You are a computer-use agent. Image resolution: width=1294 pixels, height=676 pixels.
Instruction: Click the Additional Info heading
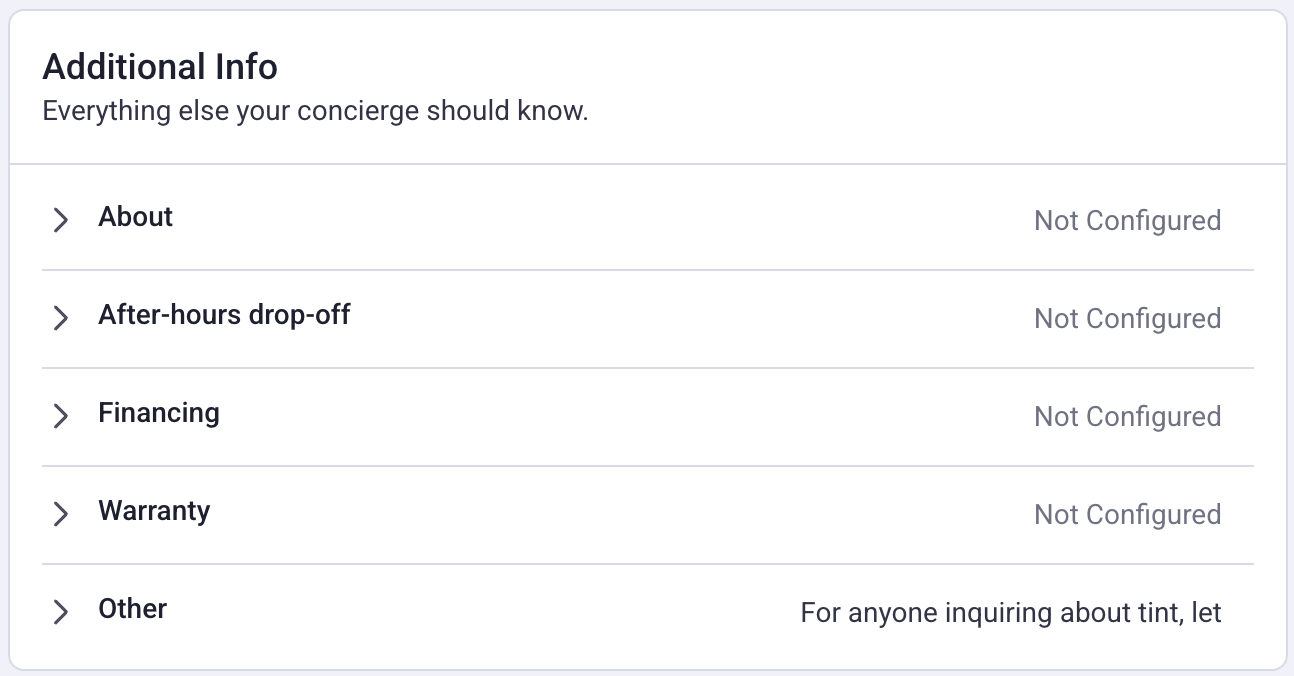click(x=160, y=67)
